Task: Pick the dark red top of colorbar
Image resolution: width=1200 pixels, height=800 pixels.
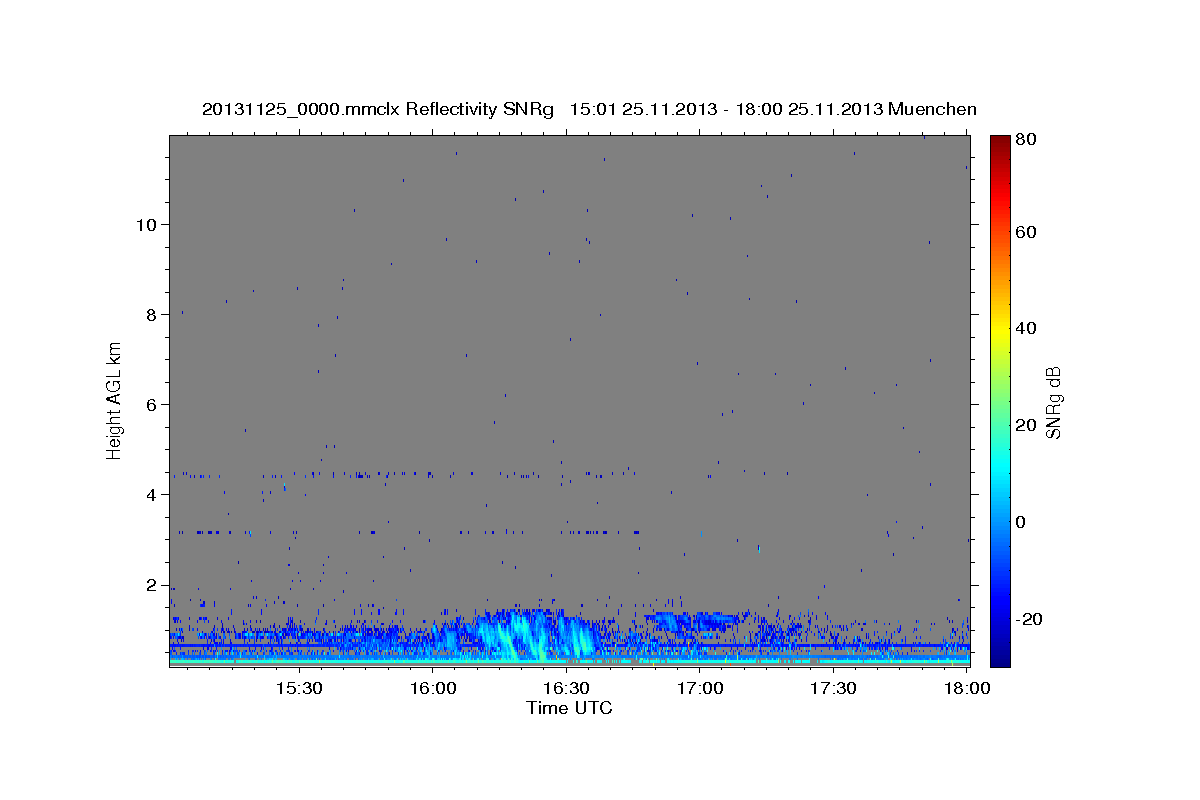Action: click(x=999, y=142)
